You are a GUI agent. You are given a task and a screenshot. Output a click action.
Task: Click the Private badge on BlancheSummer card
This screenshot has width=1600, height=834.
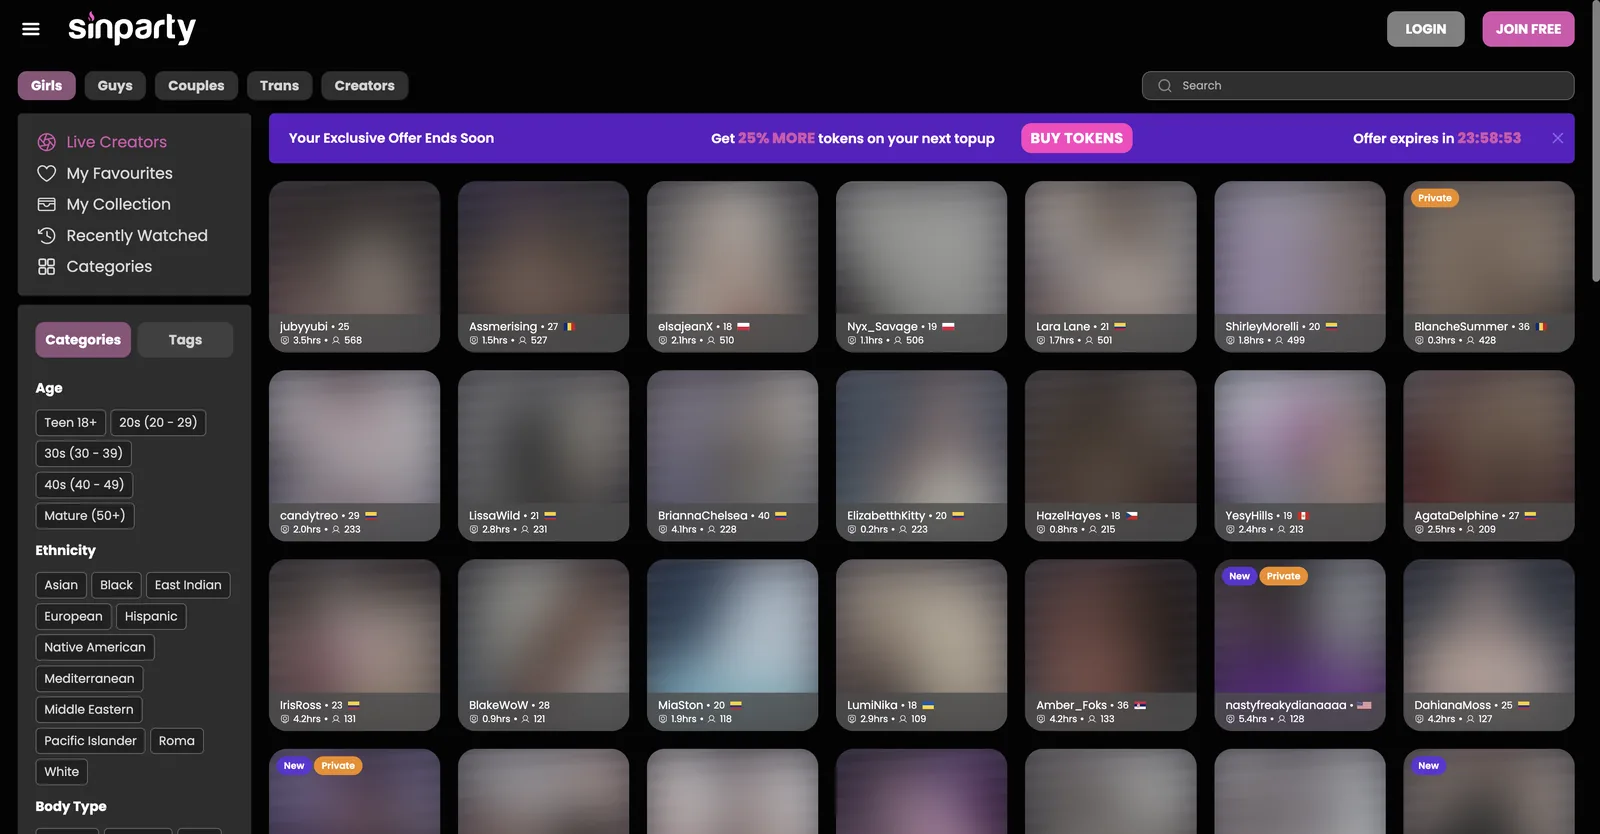[1434, 198]
